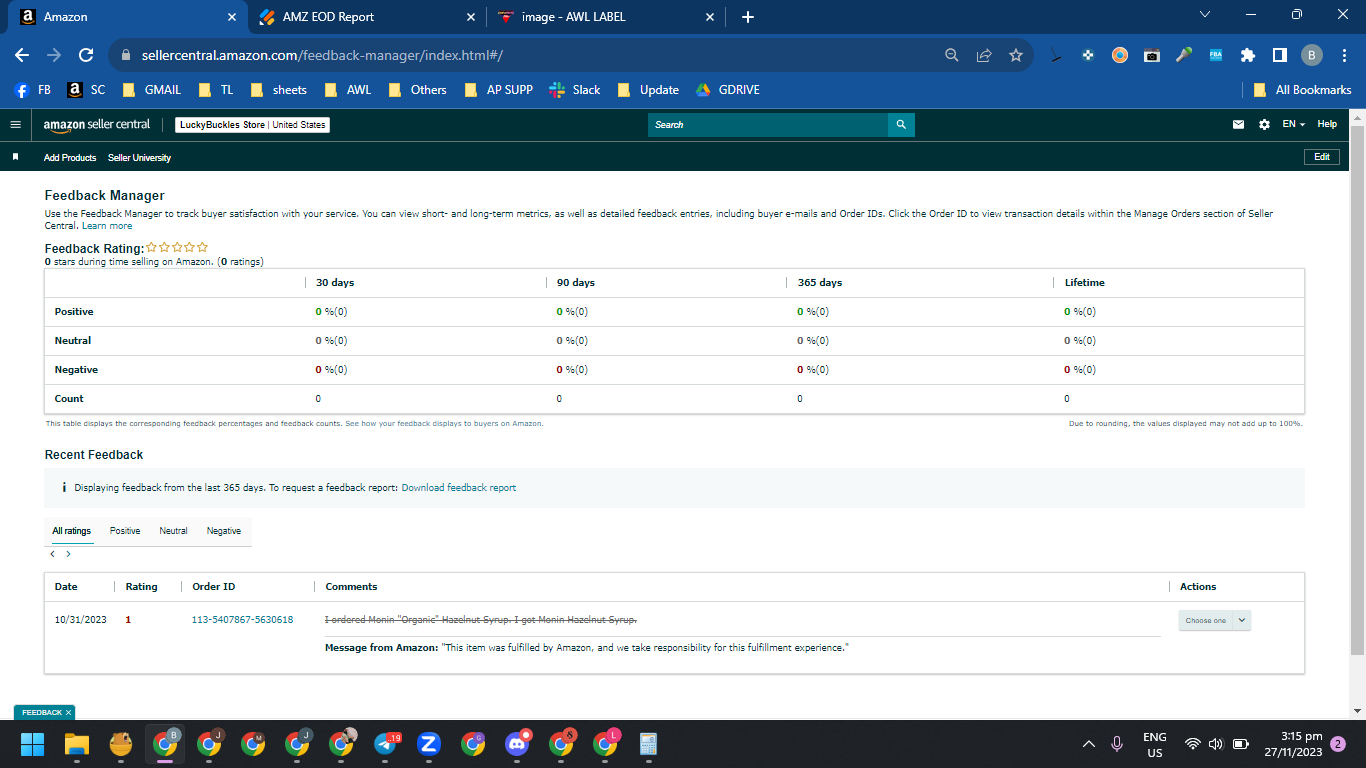Click the orange circle extension icon
The width and height of the screenshot is (1366, 768).
(x=1120, y=56)
